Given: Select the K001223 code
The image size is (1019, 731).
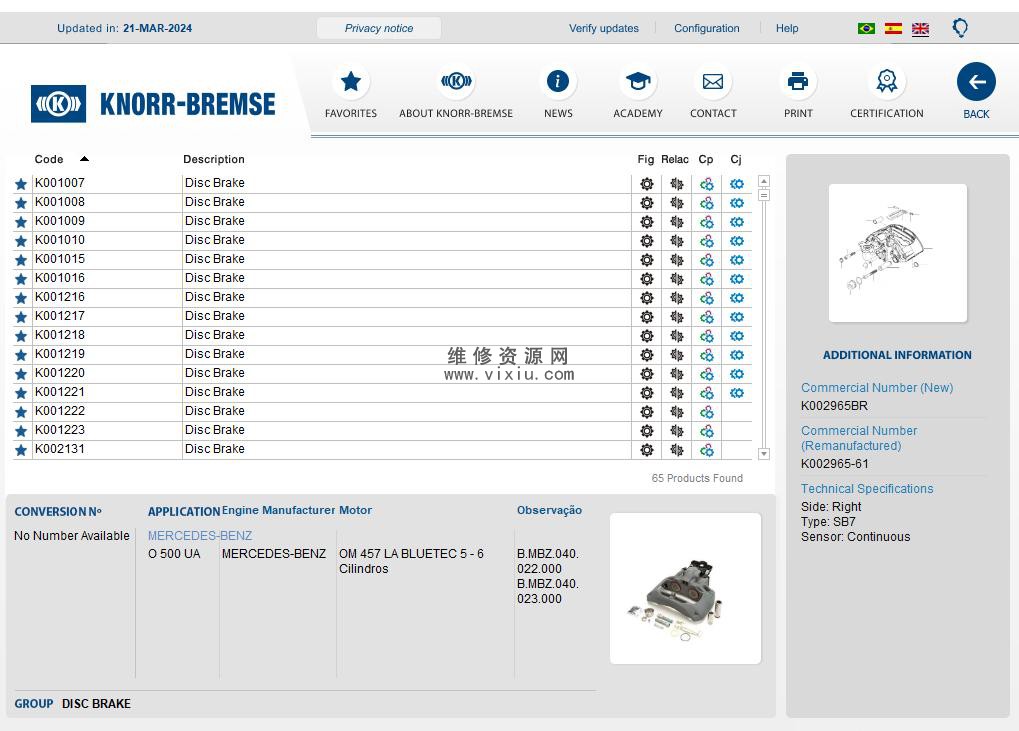Looking at the screenshot, I should pos(60,430).
